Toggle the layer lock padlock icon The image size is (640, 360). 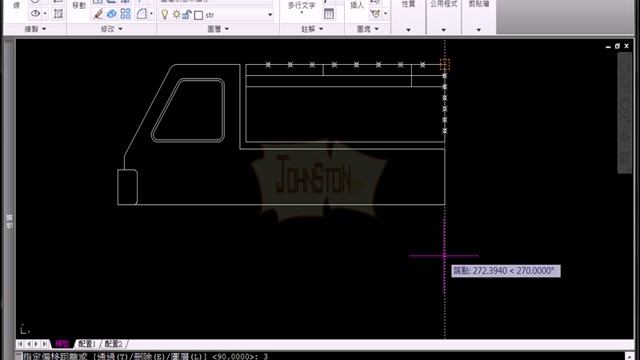coord(187,15)
